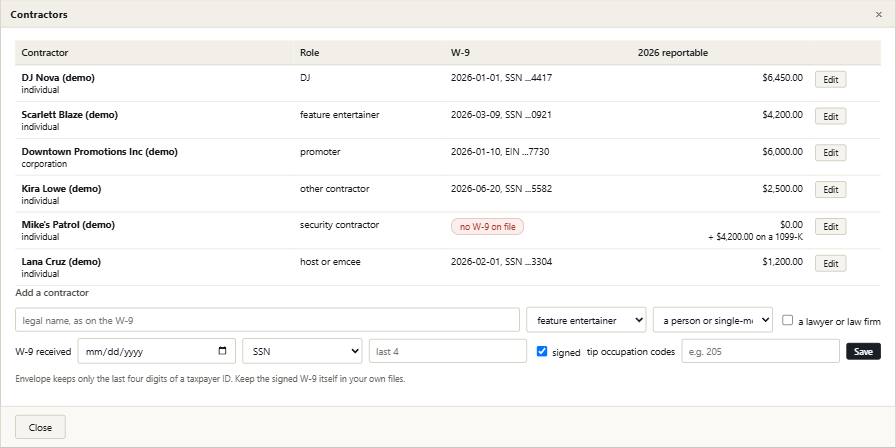Click the $6,000.00 reportable amount
896x448 pixels.
pyautogui.click(x=782, y=151)
